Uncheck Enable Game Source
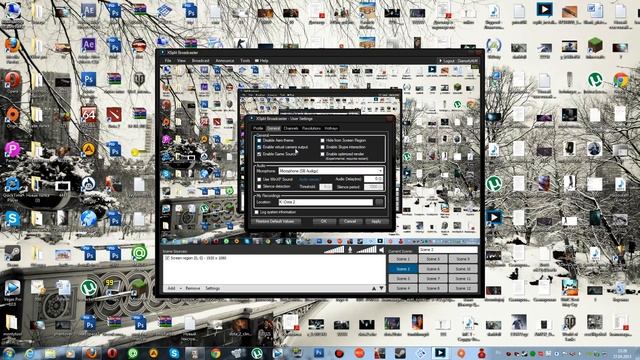640x360 pixels. click(259, 154)
